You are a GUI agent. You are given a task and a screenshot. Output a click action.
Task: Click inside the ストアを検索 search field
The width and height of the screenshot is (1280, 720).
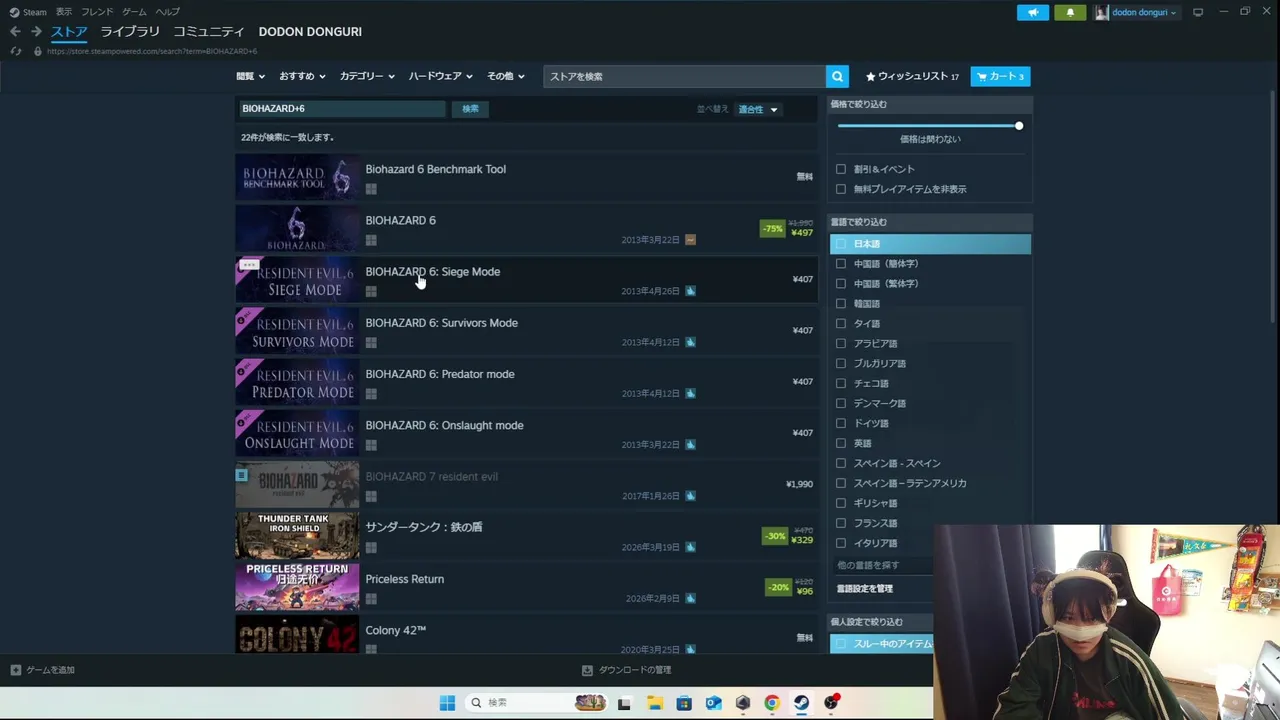[x=684, y=76]
